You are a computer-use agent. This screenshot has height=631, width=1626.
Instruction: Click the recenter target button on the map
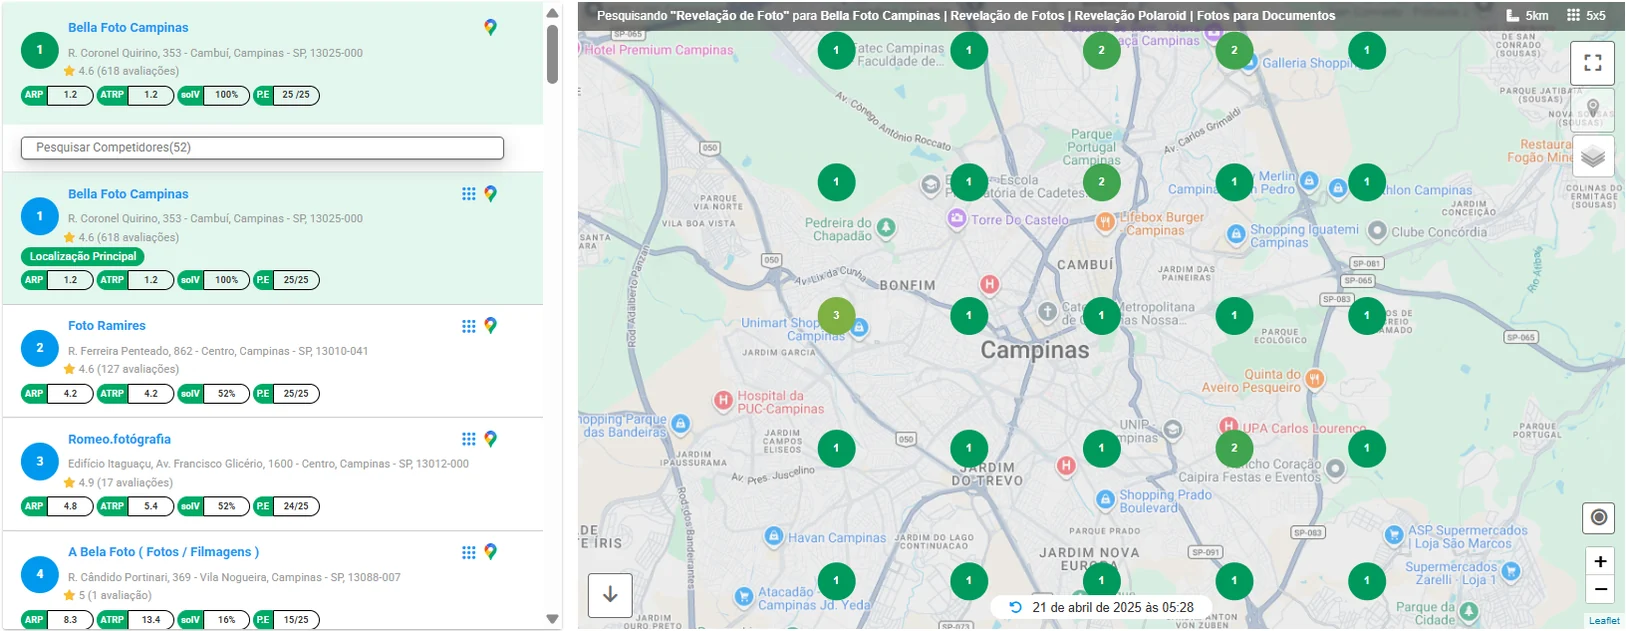click(x=1599, y=517)
